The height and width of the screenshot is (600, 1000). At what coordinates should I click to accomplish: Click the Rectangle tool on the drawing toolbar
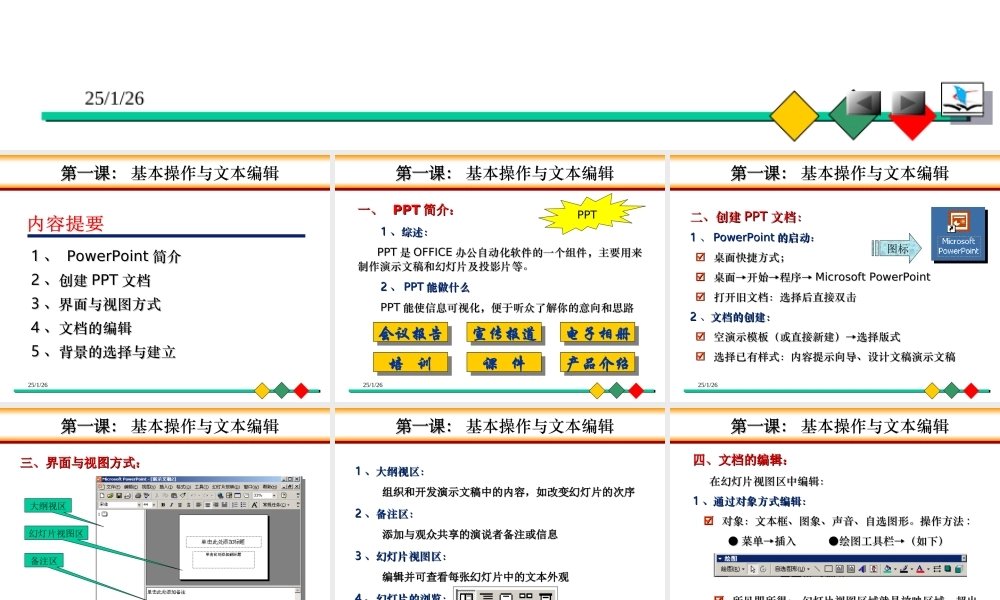pyautogui.click(x=829, y=569)
